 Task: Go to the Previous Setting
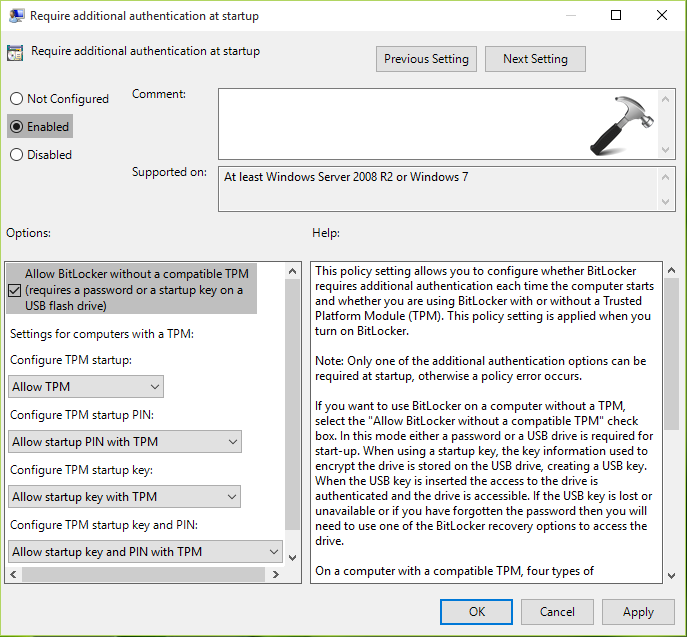(x=426, y=59)
